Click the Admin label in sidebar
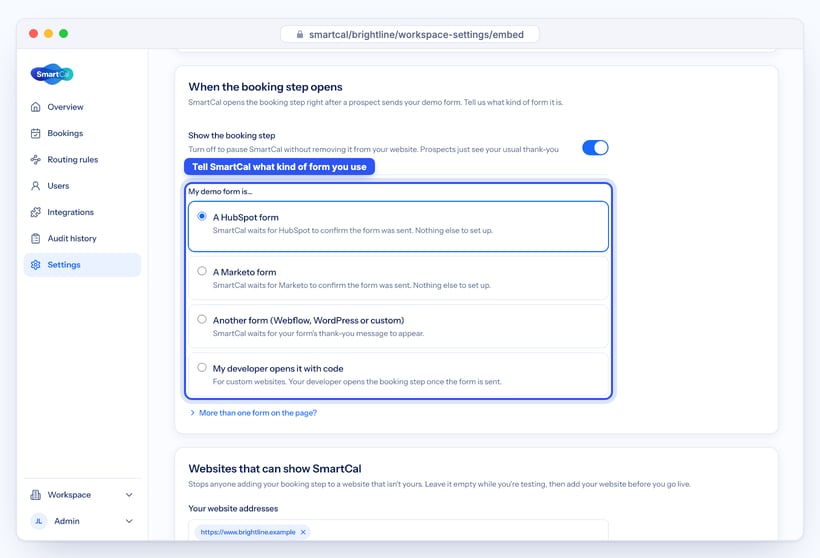The height and width of the screenshot is (558, 820). pos(67,521)
